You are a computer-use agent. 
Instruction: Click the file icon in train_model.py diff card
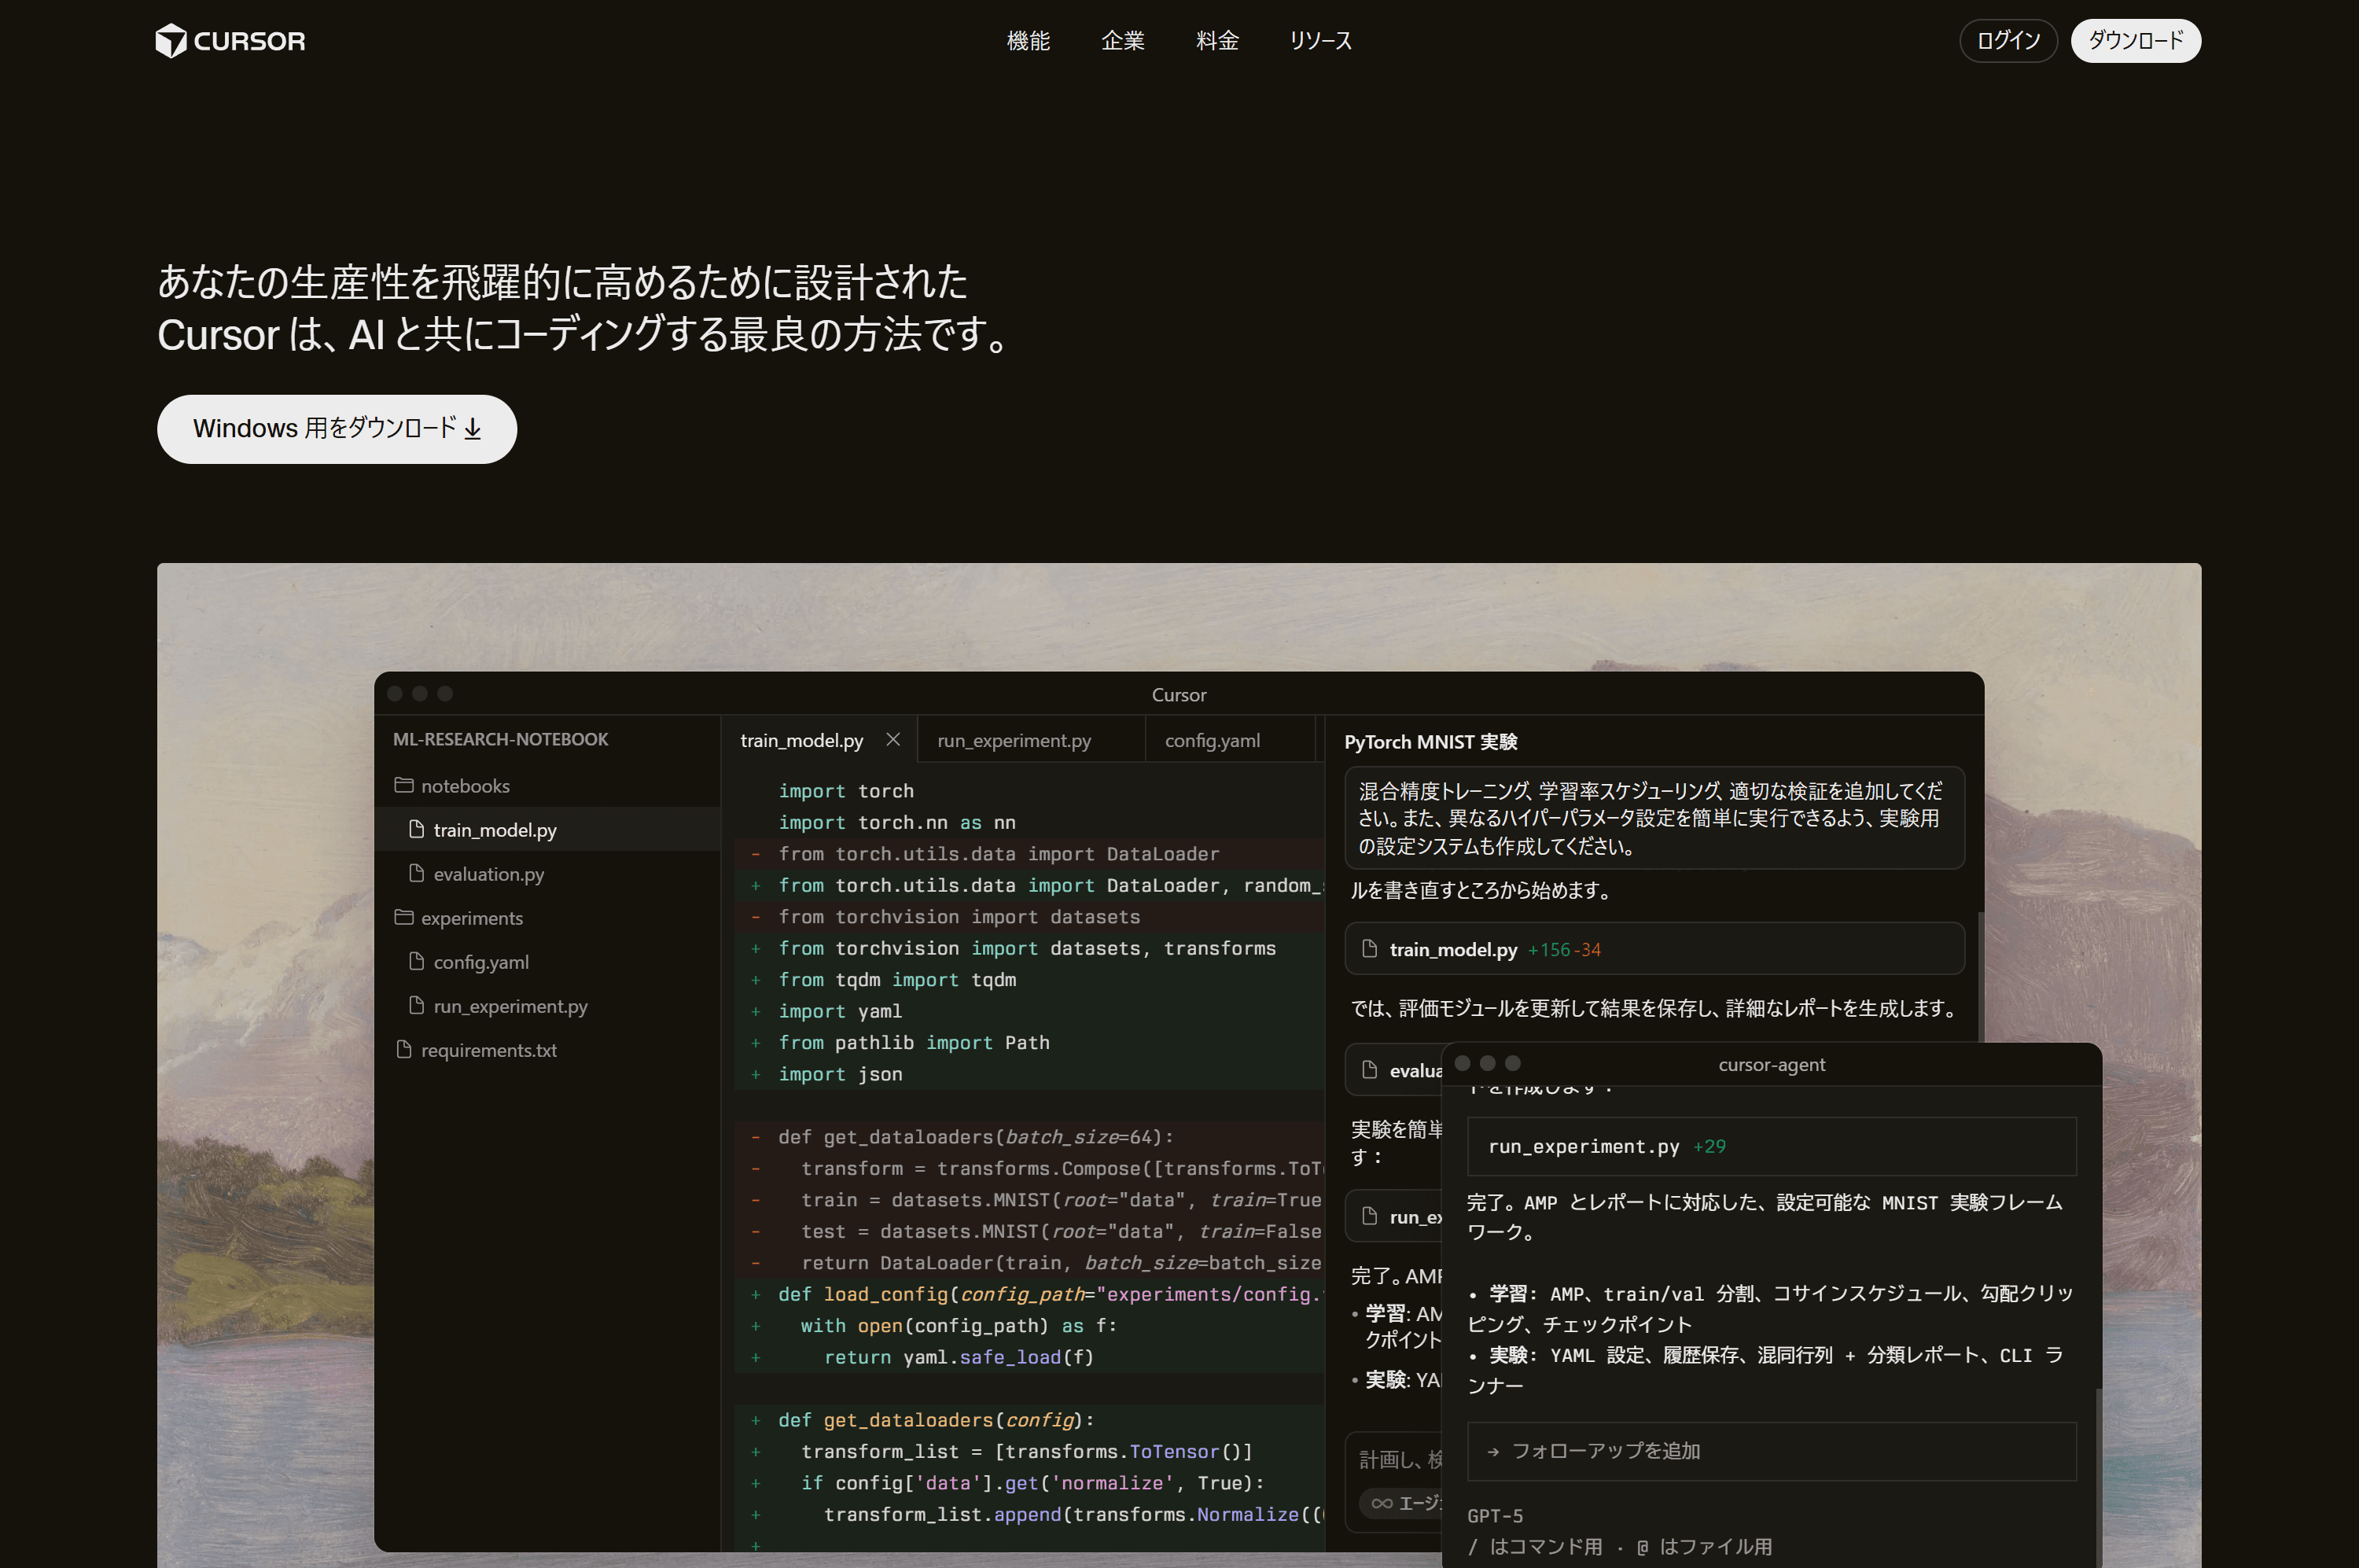pyautogui.click(x=1370, y=949)
